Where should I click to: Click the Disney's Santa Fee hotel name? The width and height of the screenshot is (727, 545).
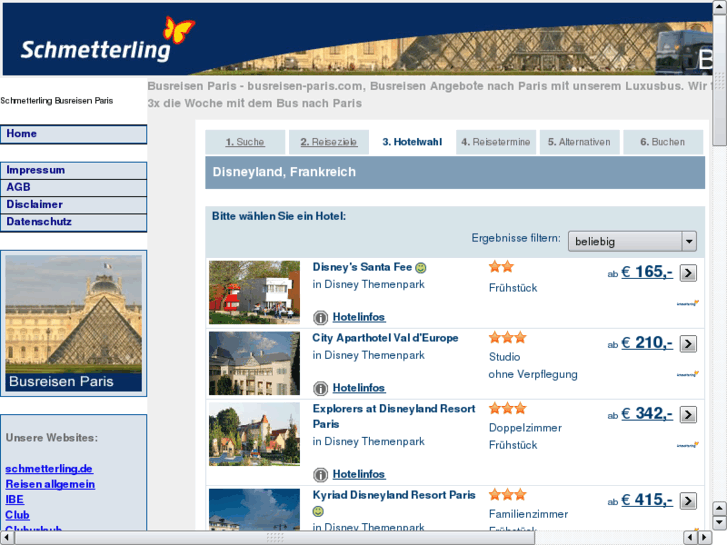(x=362, y=267)
